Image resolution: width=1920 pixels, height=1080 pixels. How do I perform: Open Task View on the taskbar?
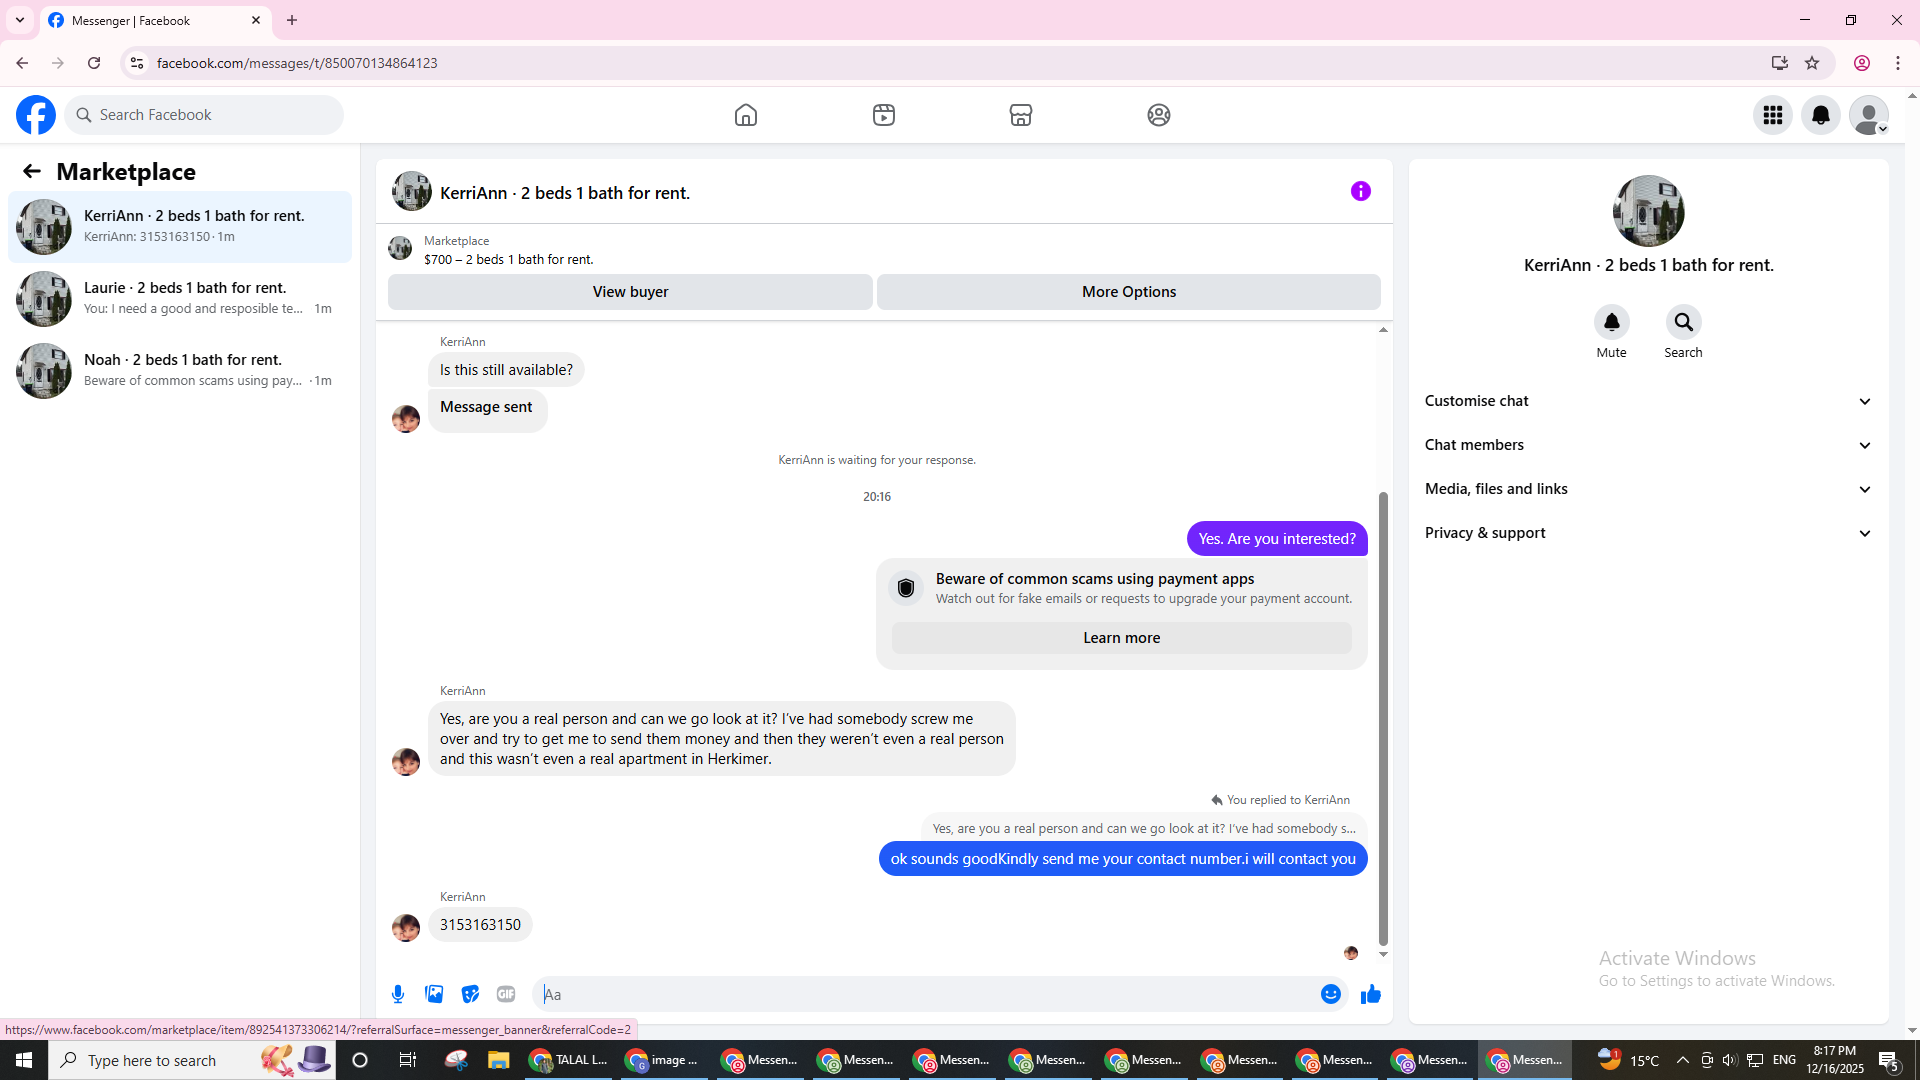(407, 1060)
